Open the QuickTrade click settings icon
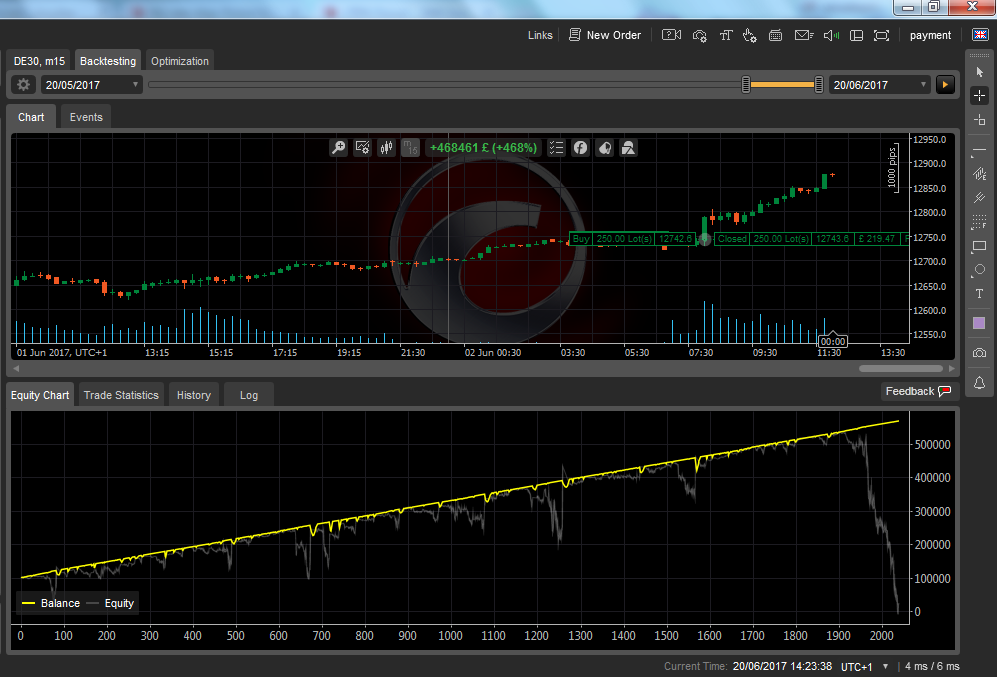The image size is (997, 677). tap(750, 36)
